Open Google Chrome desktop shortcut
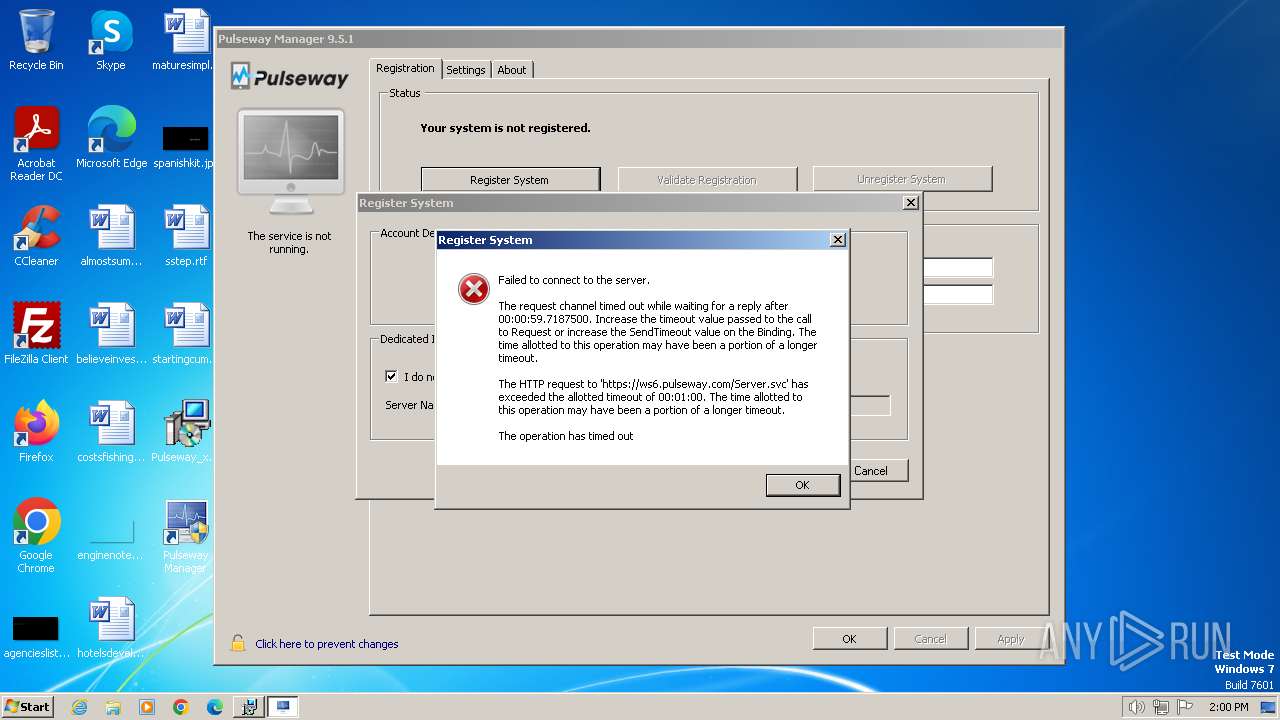1280x720 pixels. pyautogui.click(x=36, y=536)
